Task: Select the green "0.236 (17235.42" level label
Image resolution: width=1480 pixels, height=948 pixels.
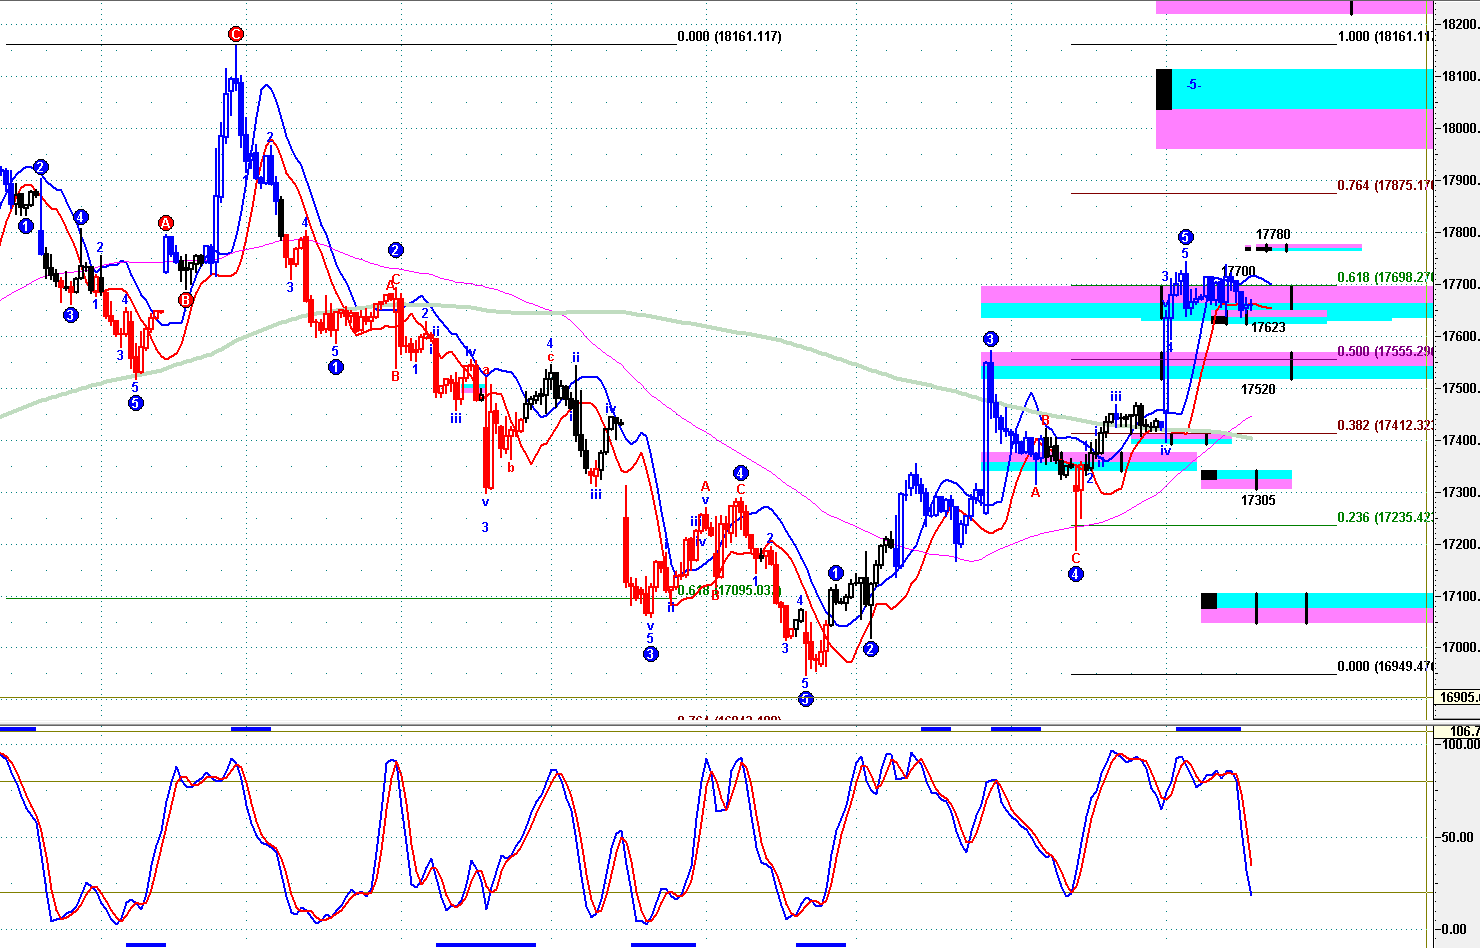Action: [x=1386, y=517]
